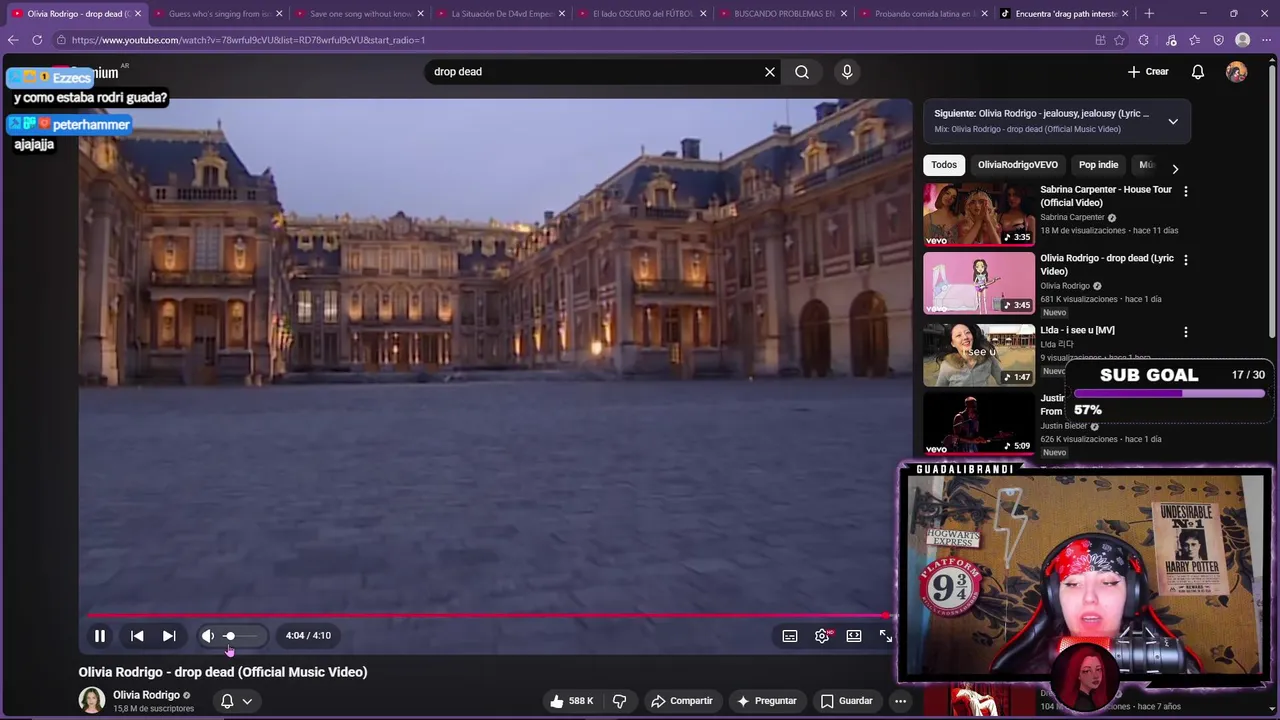This screenshot has width=1280, height=720.
Task: Go to the previous video
Action: 137,636
